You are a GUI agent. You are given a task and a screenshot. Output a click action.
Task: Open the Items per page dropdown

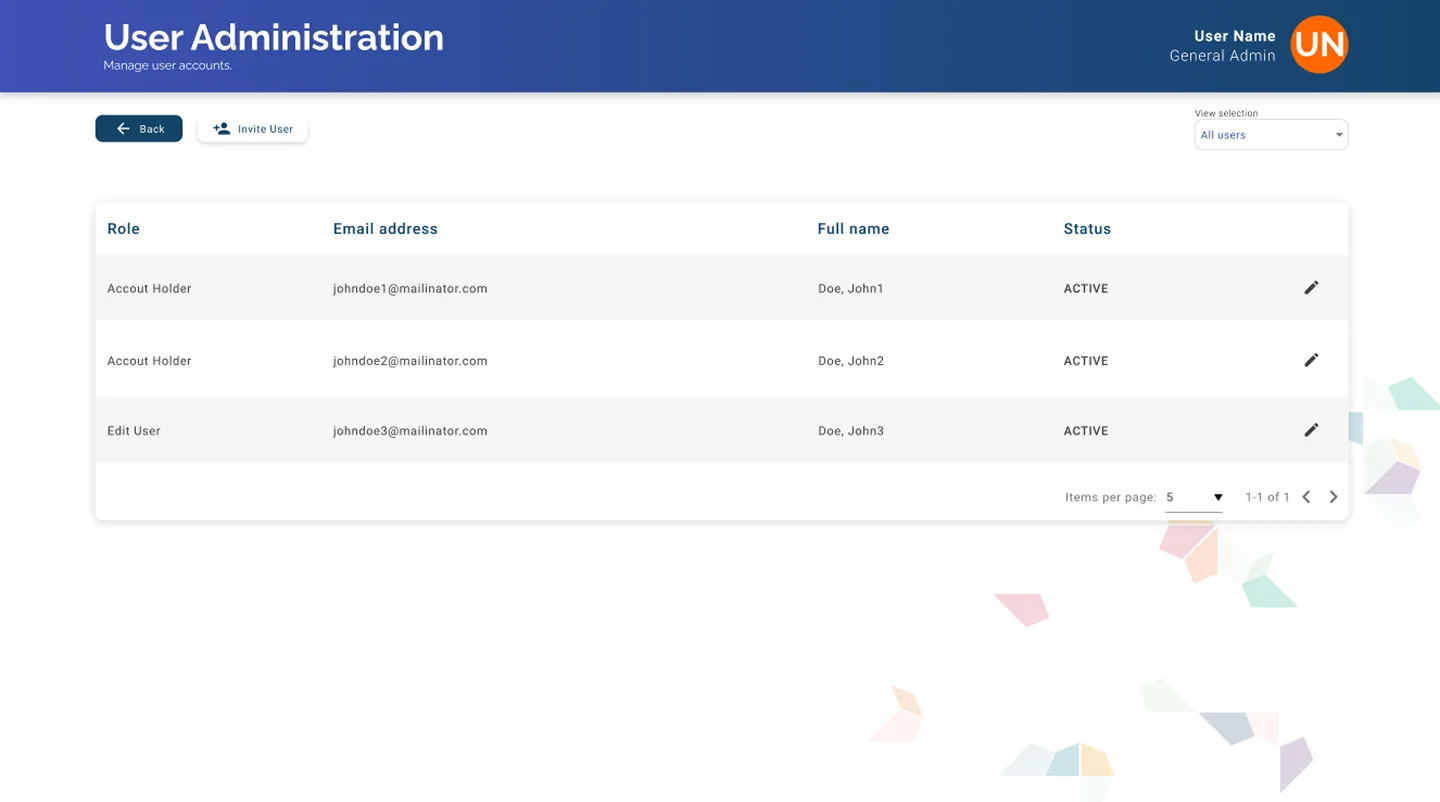[x=1194, y=497]
